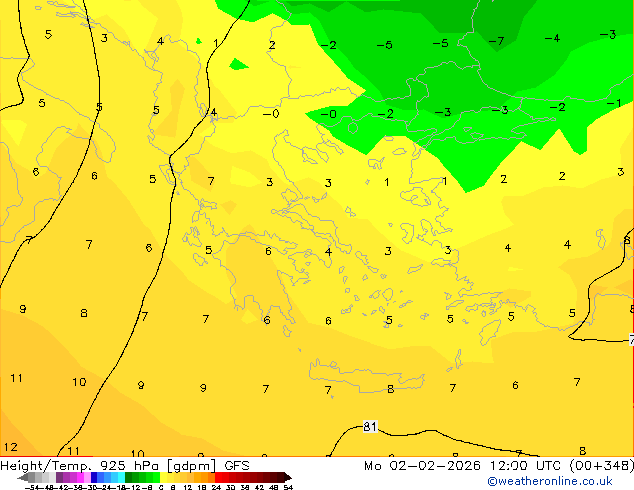Pick the bright red legend swatch at 24
The width and height of the screenshot is (634, 490).
click(218, 477)
